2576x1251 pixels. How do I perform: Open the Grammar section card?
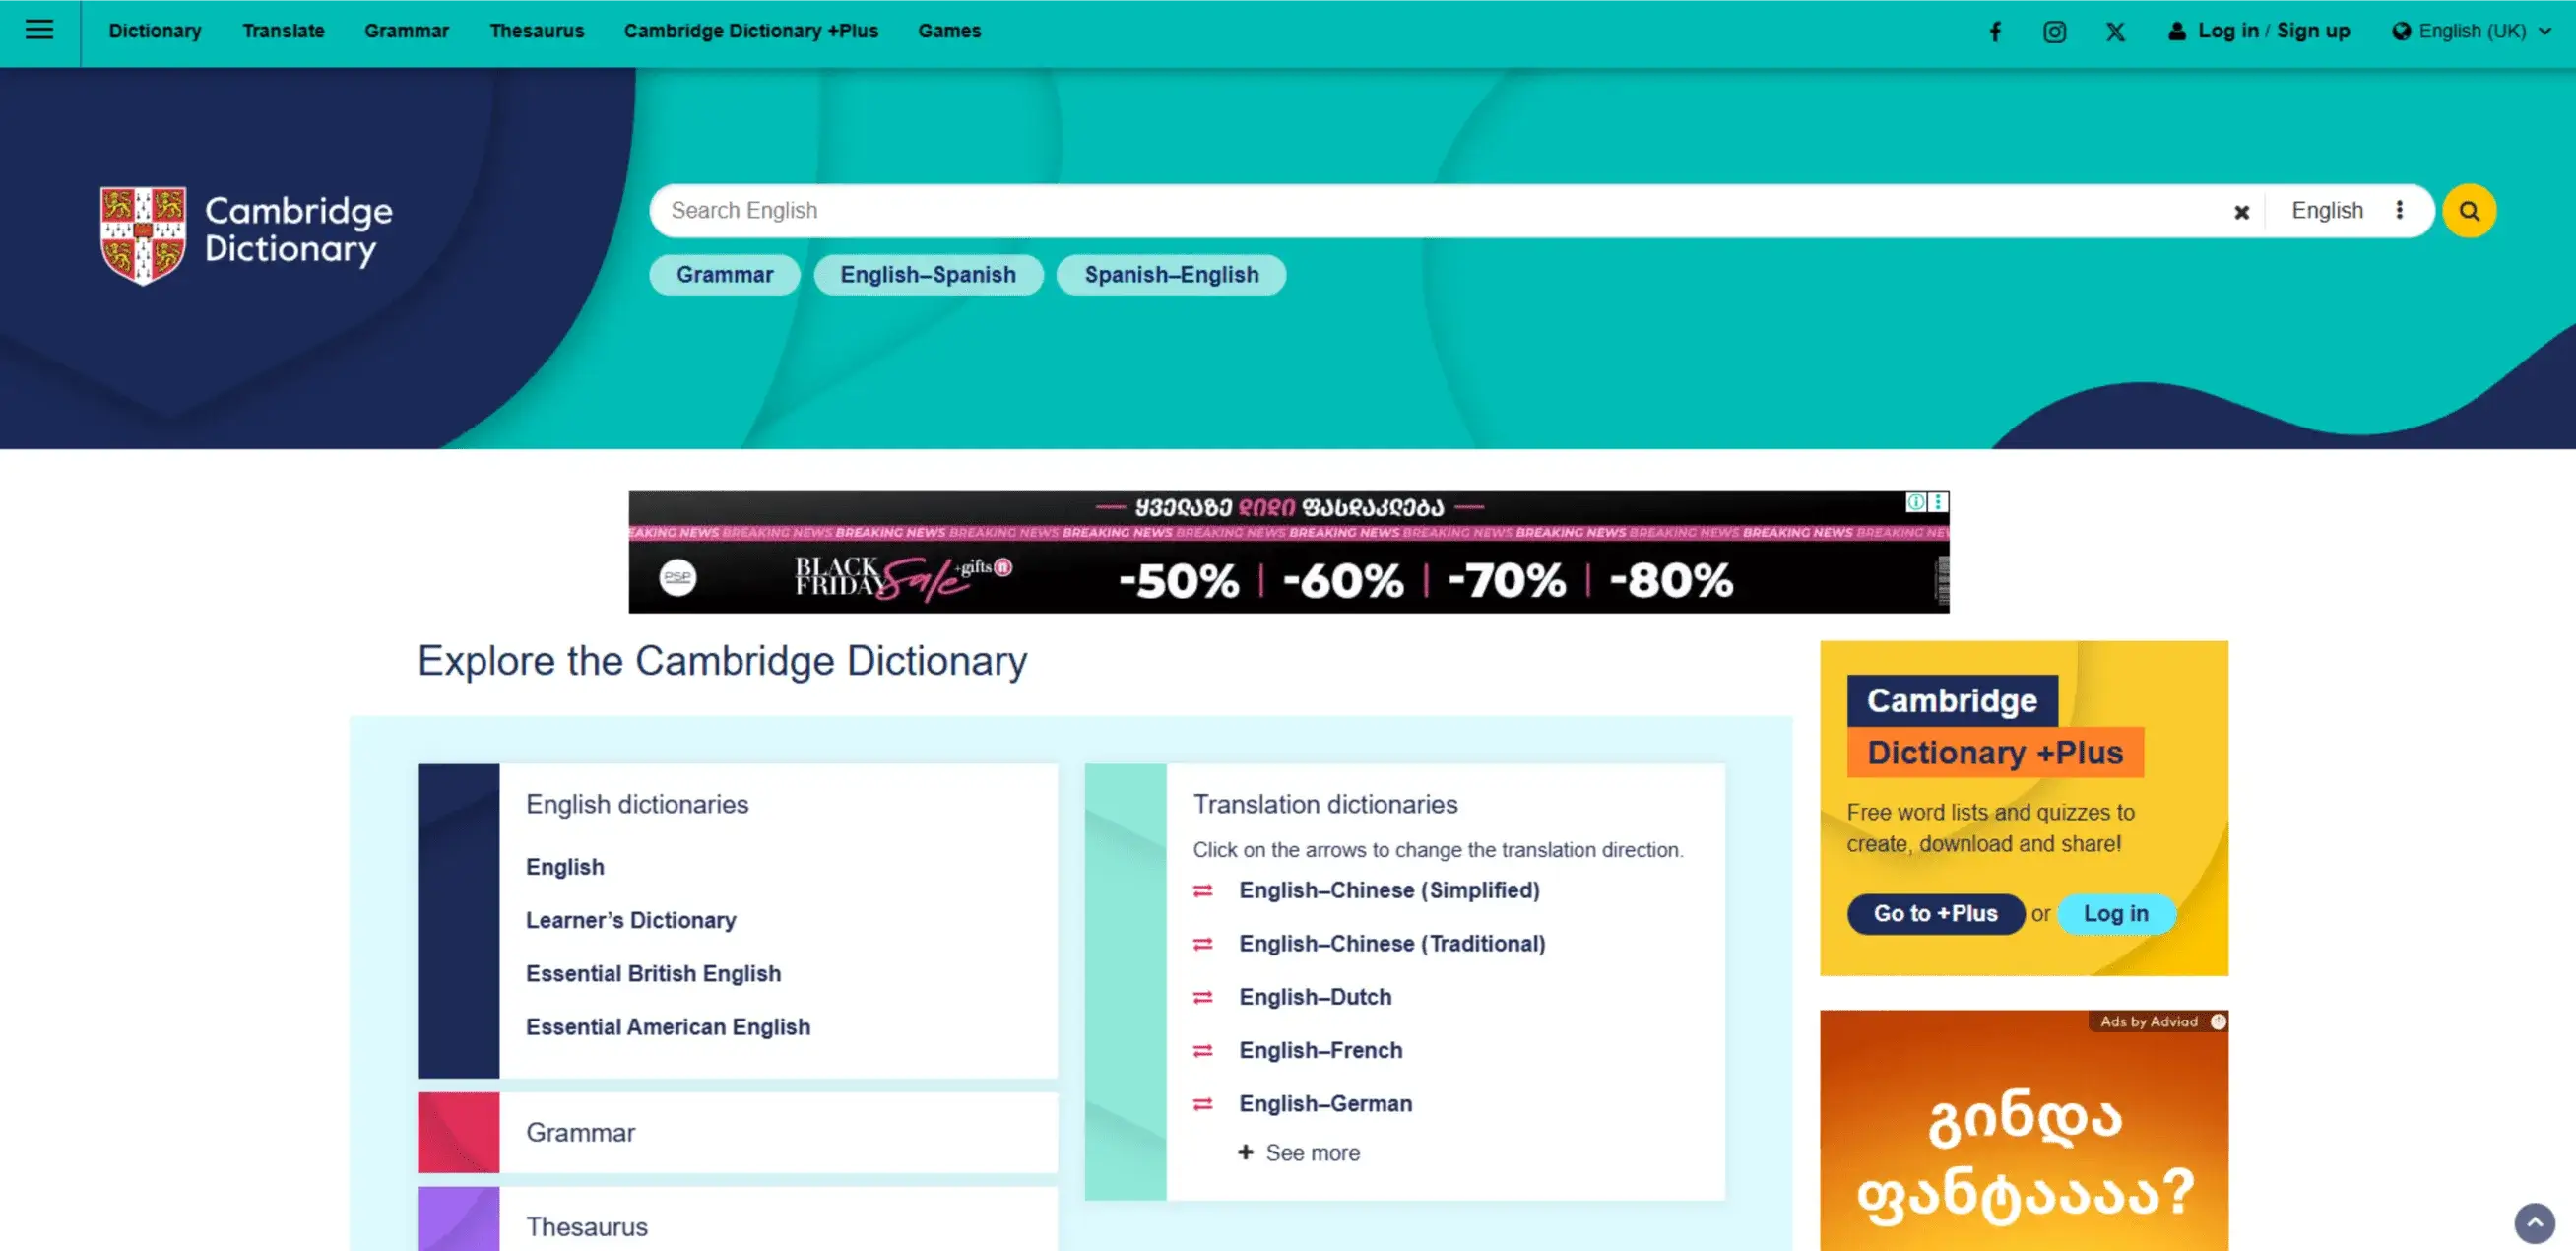click(737, 1133)
